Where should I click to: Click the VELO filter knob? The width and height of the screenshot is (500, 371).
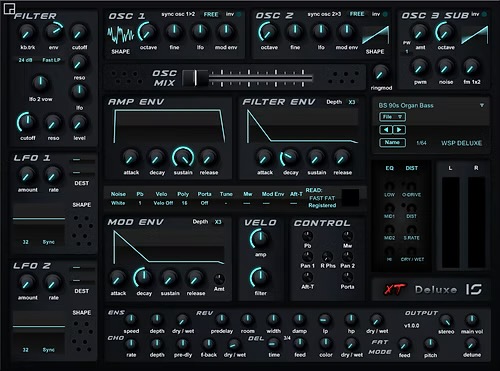[x=260, y=277]
